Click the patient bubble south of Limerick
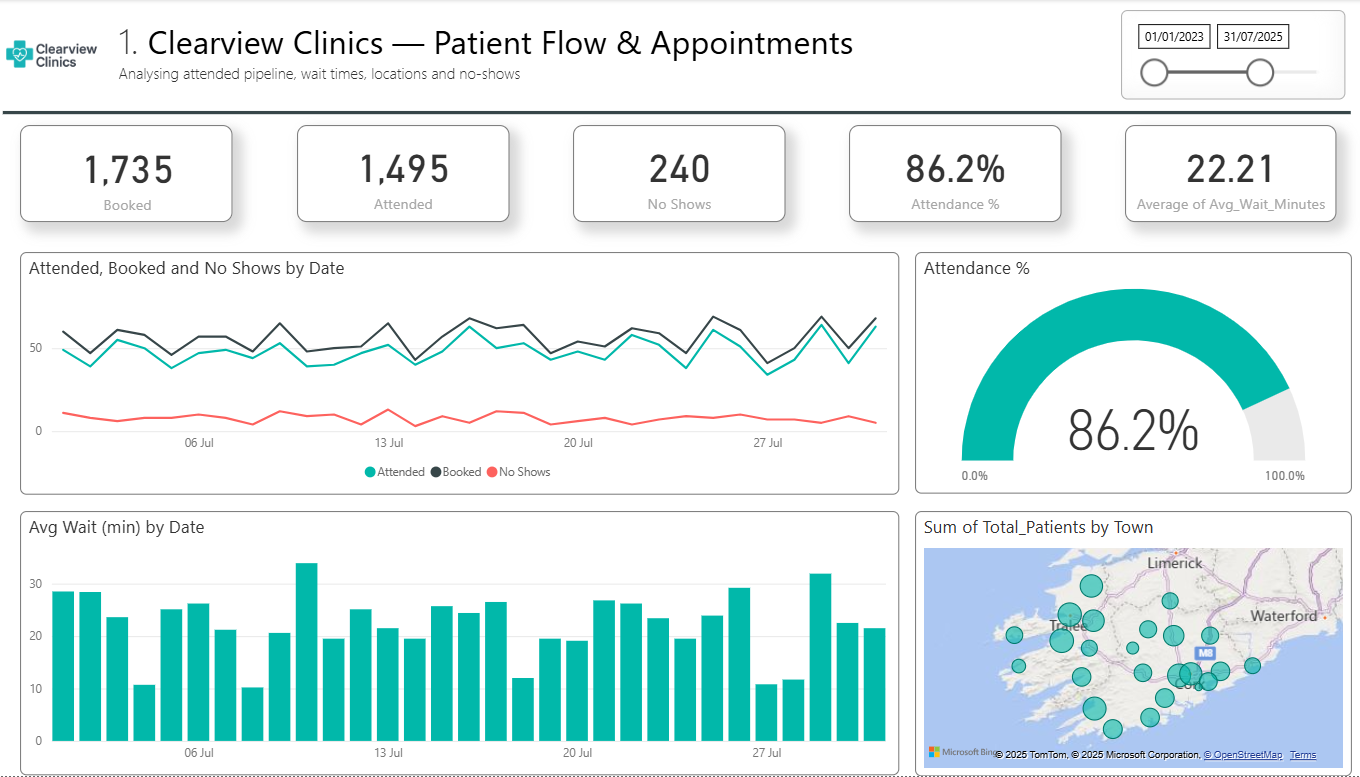Image resolution: width=1360 pixels, height=777 pixels. click(1170, 600)
